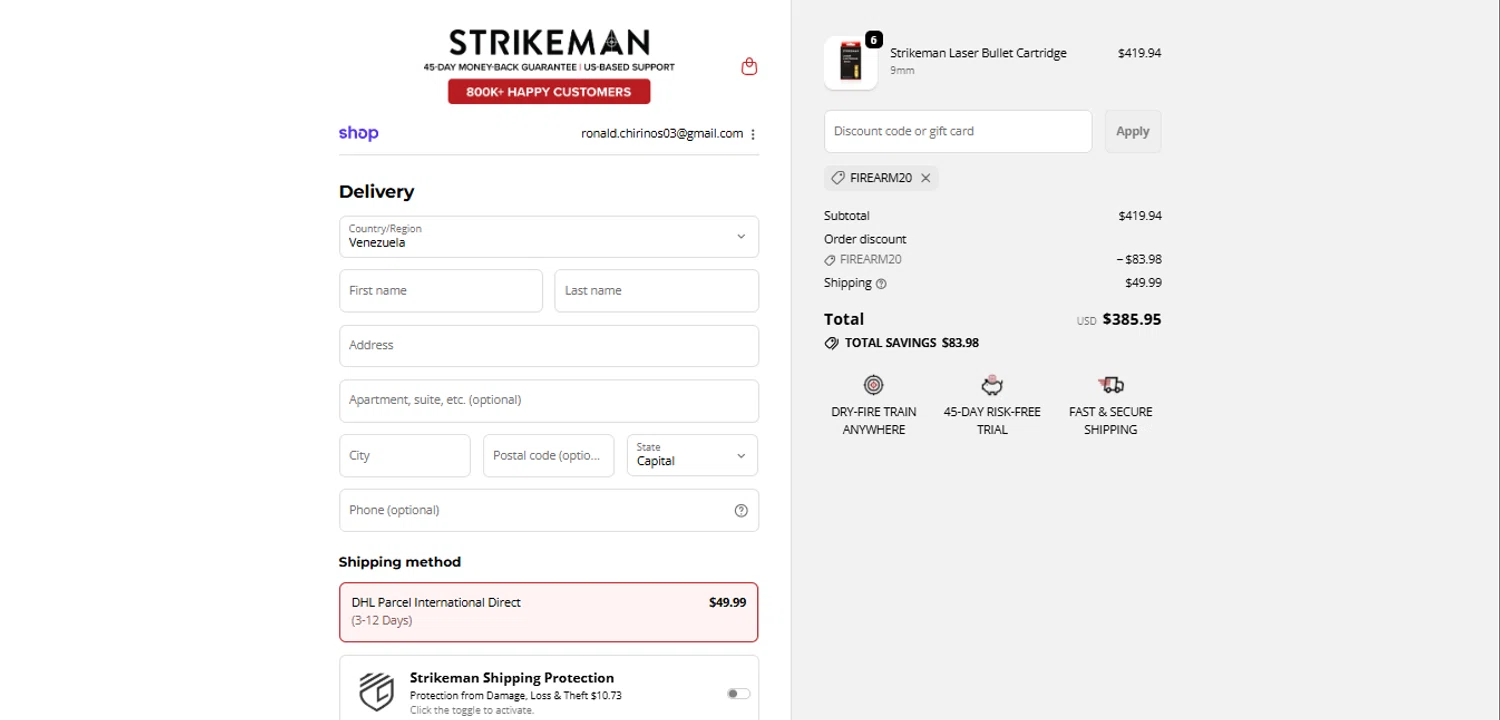Open the Country/Region dropdown

click(549, 237)
